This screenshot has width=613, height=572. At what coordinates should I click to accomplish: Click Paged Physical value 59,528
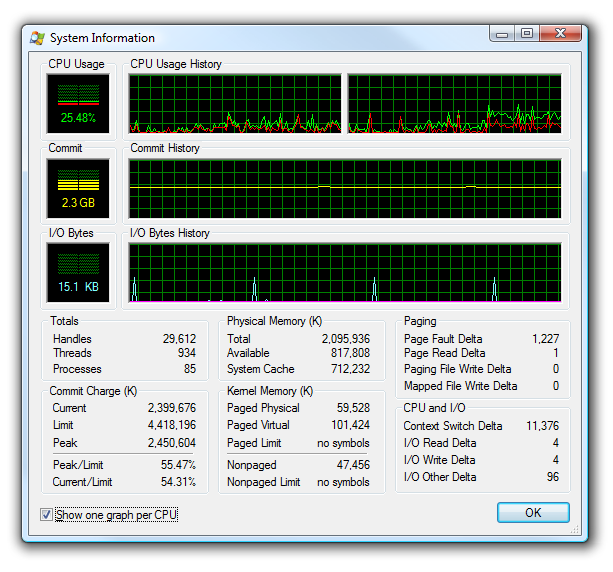coord(353,408)
